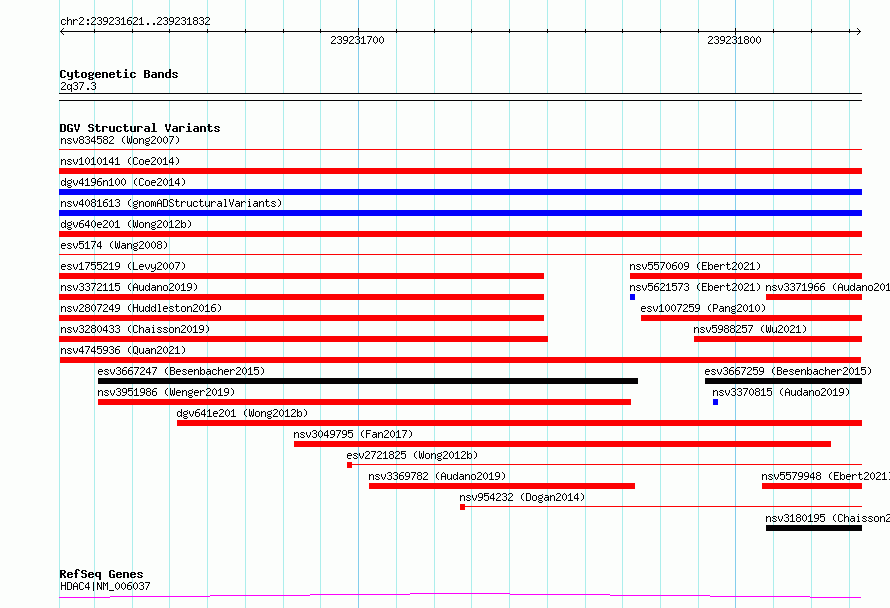This screenshot has width=890, height=608.
Task: Click the 239231700 ruler position label
Action: pyautogui.click(x=357, y=40)
